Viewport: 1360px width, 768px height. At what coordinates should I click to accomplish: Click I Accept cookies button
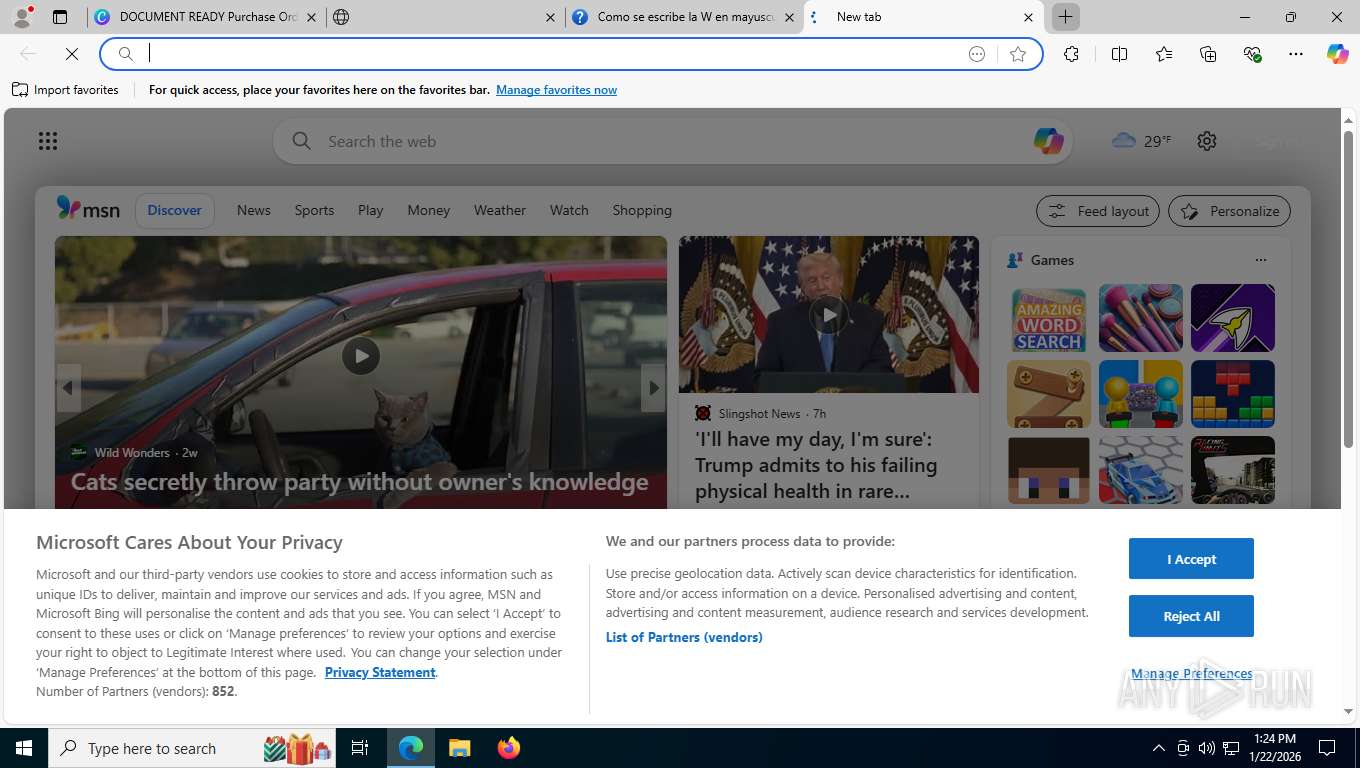point(1191,559)
